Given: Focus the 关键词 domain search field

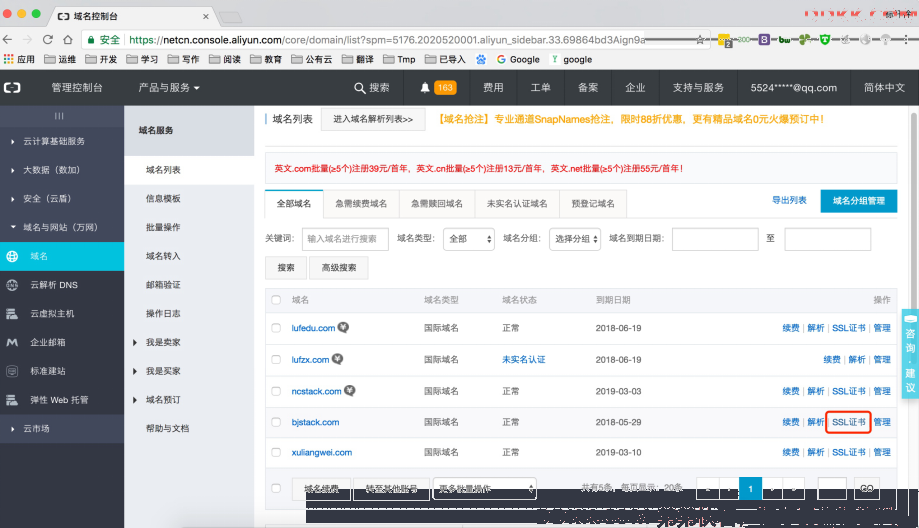Looking at the screenshot, I should coord(345,239).
